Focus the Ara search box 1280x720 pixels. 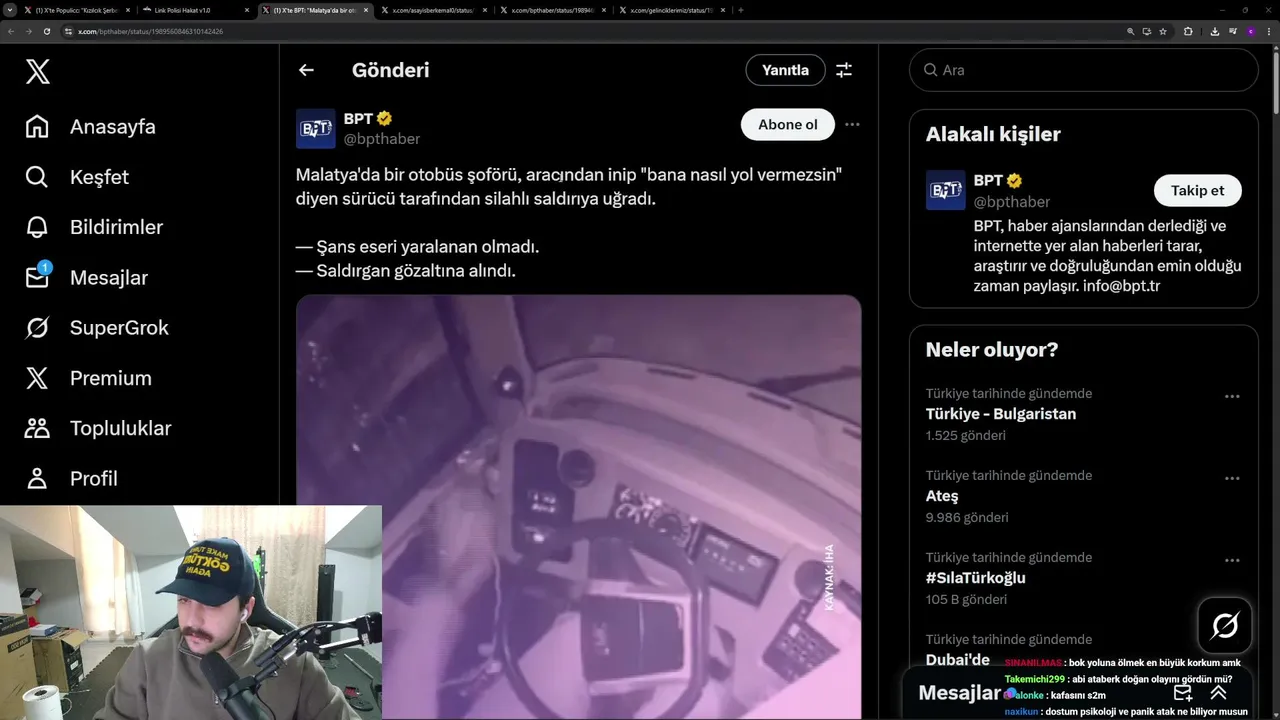tap(1083, 70)
